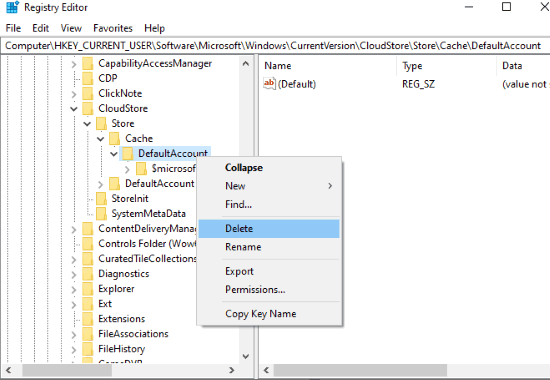This screenshot has height=380, width=550.
Task: Collapse the Store key chevron
Action: click(87, 124)
